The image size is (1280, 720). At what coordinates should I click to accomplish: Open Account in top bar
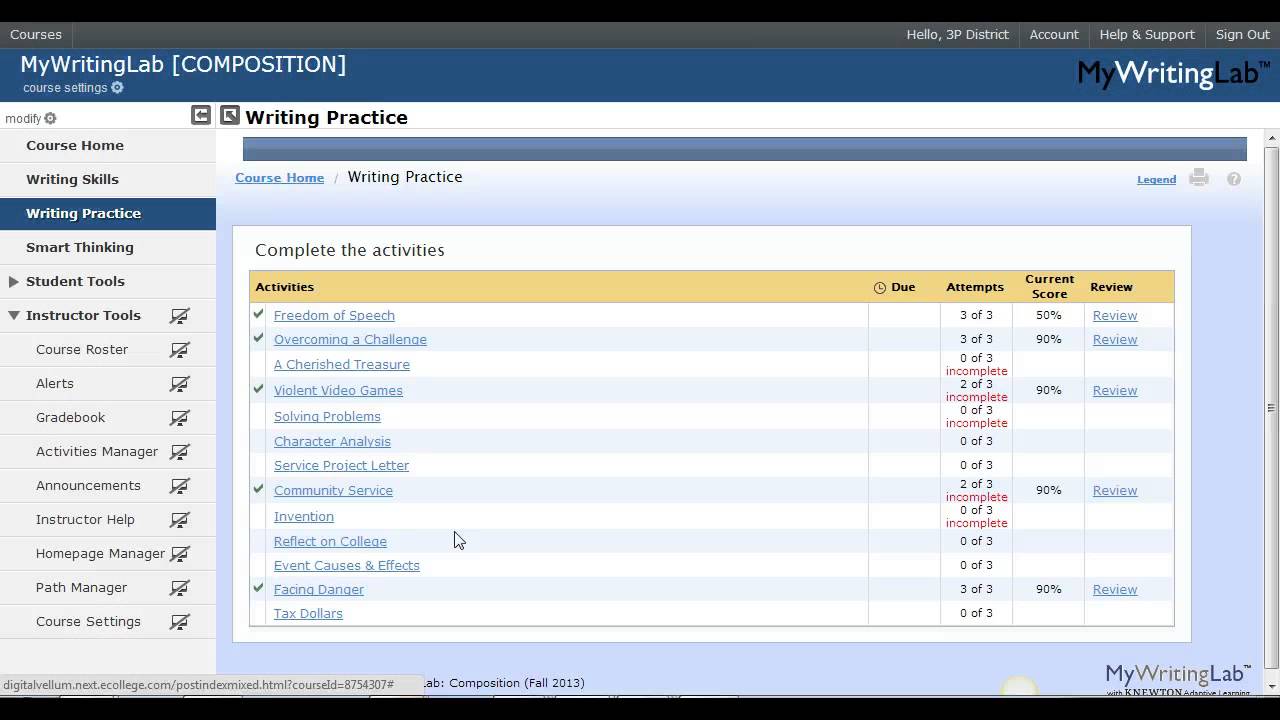1054,34
